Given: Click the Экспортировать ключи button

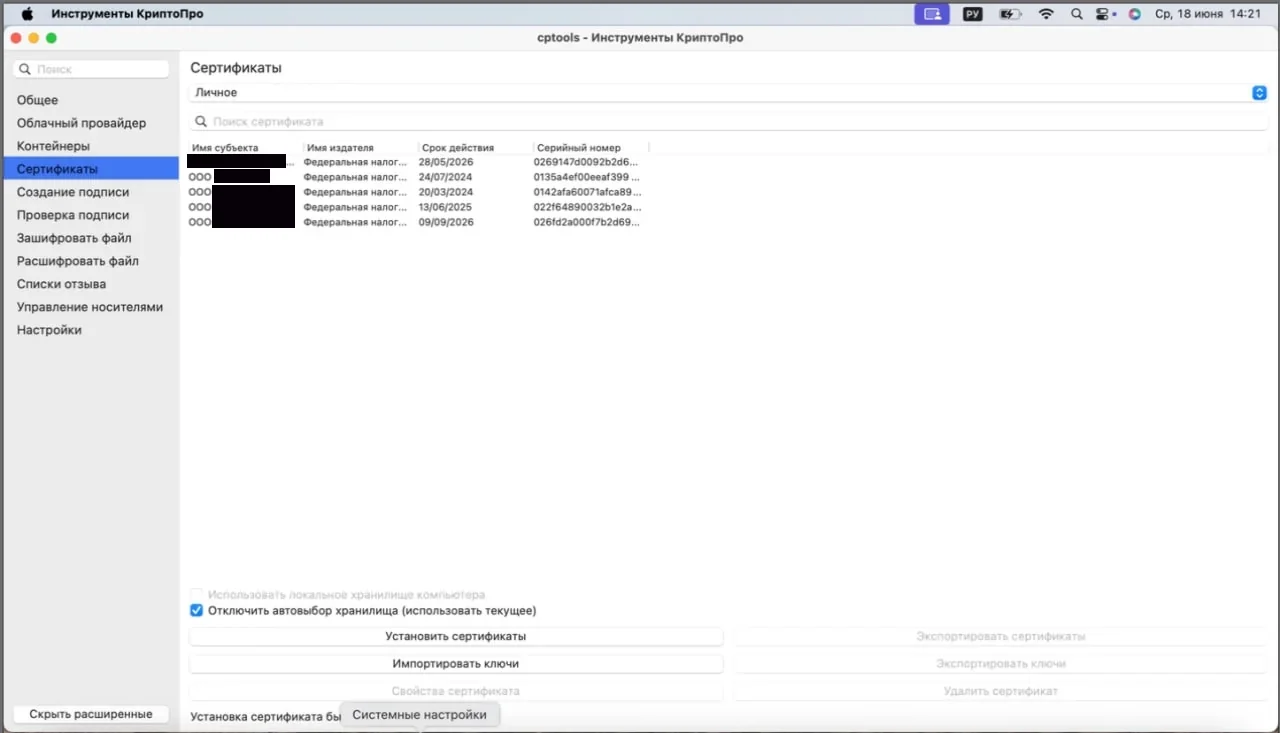Looking at the screenshot, I should coord(1001,663).
